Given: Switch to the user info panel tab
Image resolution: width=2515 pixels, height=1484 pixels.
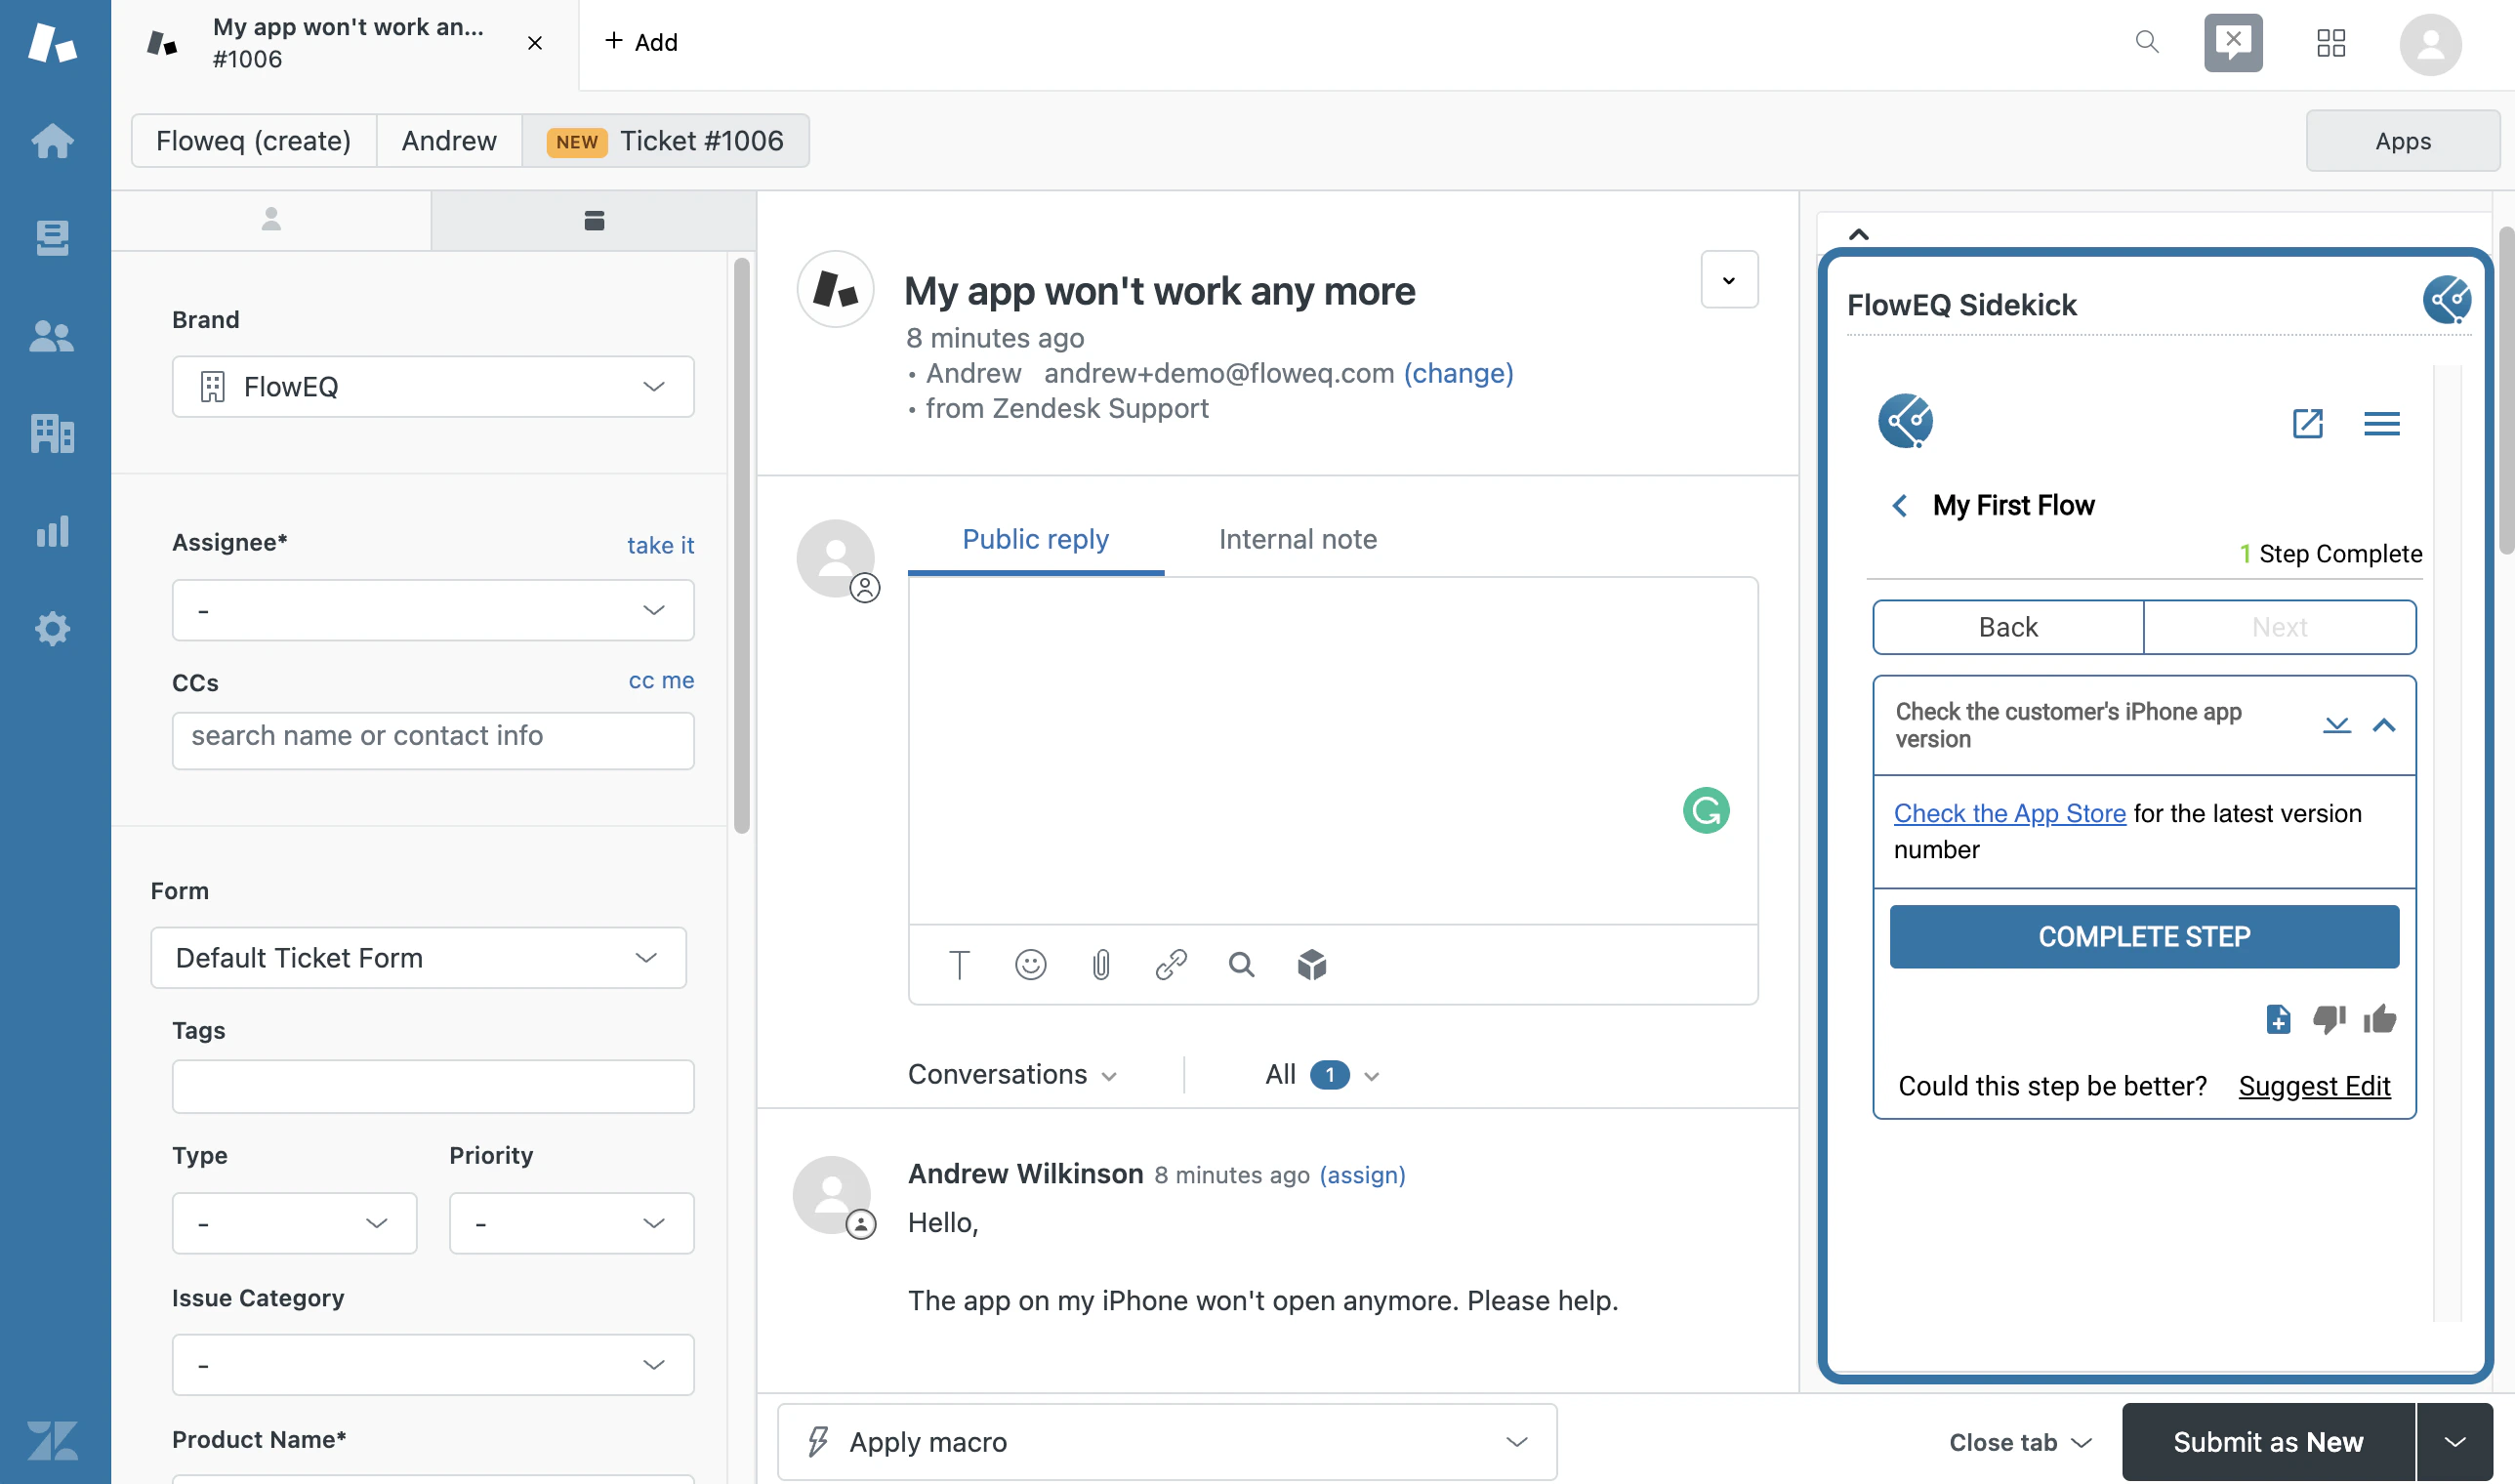Looking at the screenshot, I should pyautogui.click(x=271, y=220).
